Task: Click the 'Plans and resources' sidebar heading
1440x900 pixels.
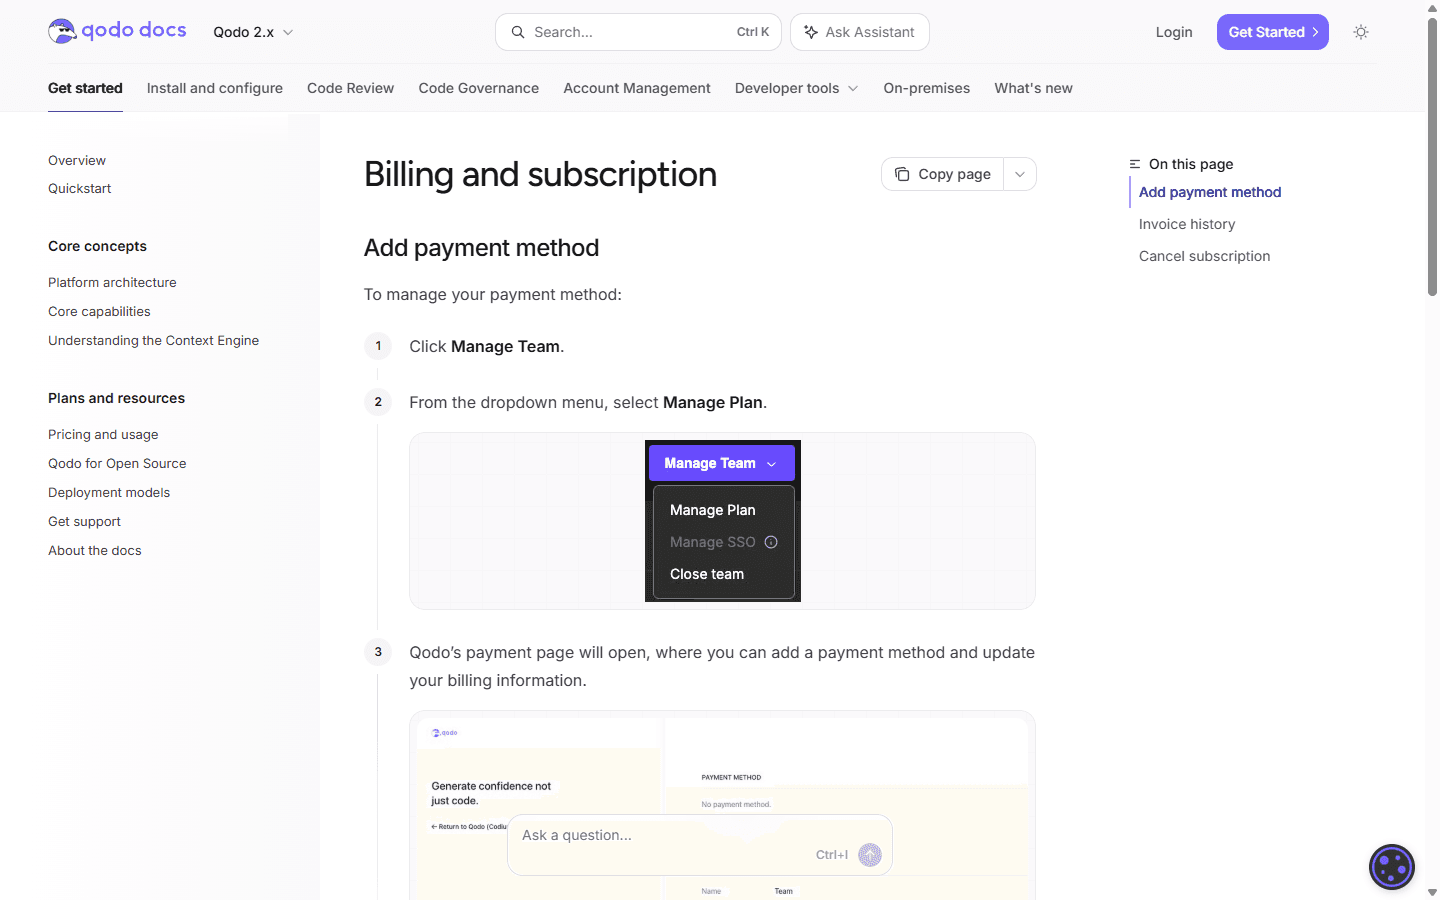Action: [x=116, y=398]
